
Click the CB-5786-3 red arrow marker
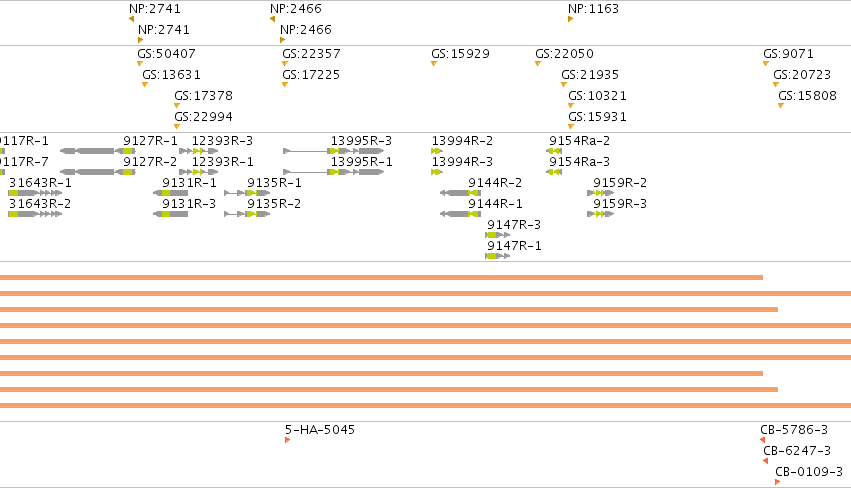pos(763,440)
